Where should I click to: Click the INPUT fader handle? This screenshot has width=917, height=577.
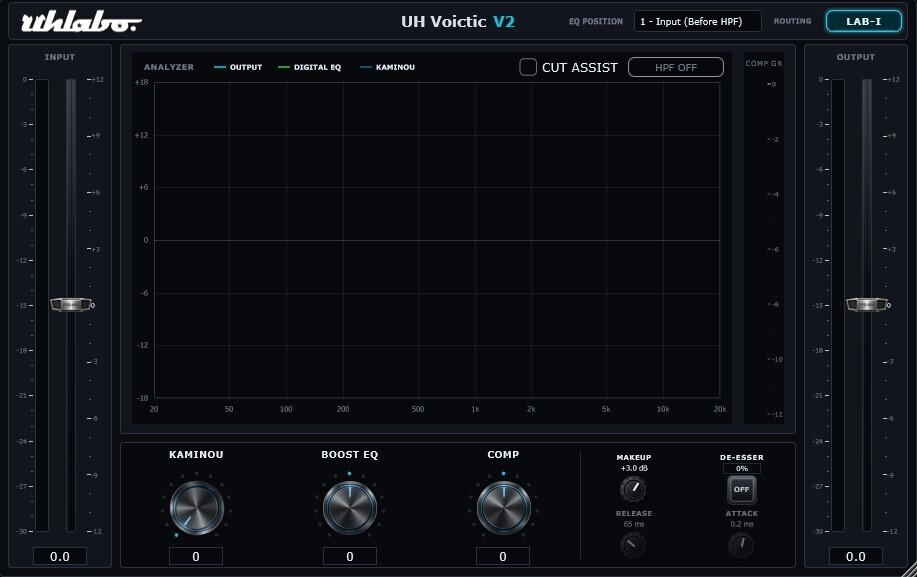[71, 305]
